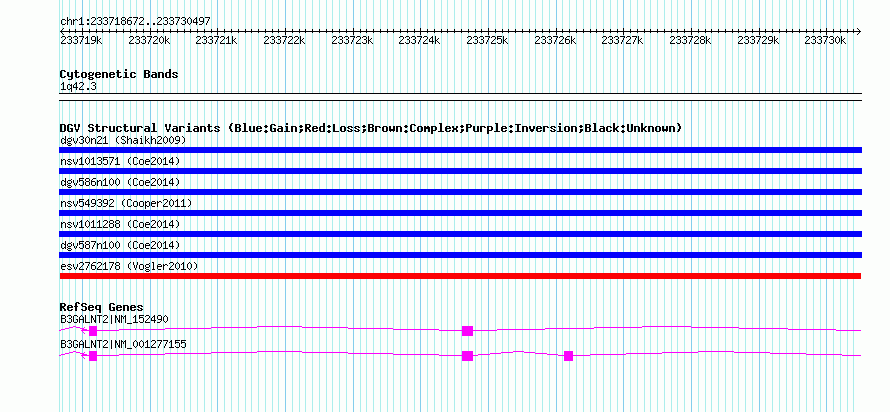The width and height of the screenshot is (890, 412).
Task: Click the nsv1011288 (Coe2014) label
Action: (x=120, y=224)
